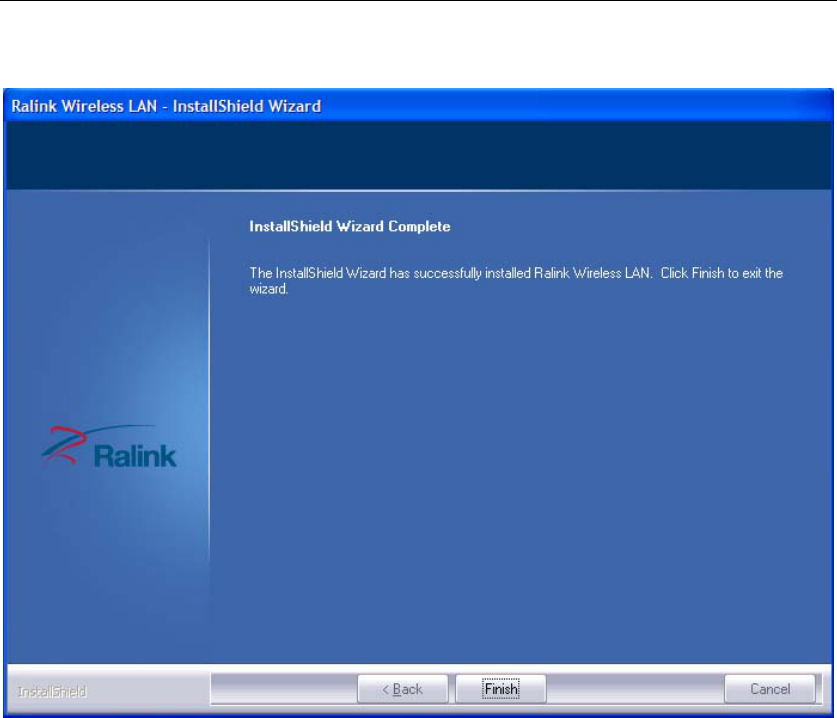Click the message "successfully installed Ralink Wireless LAN"
Image resolution: width=837 pixels, height=718 pixels.
(532, 273)
